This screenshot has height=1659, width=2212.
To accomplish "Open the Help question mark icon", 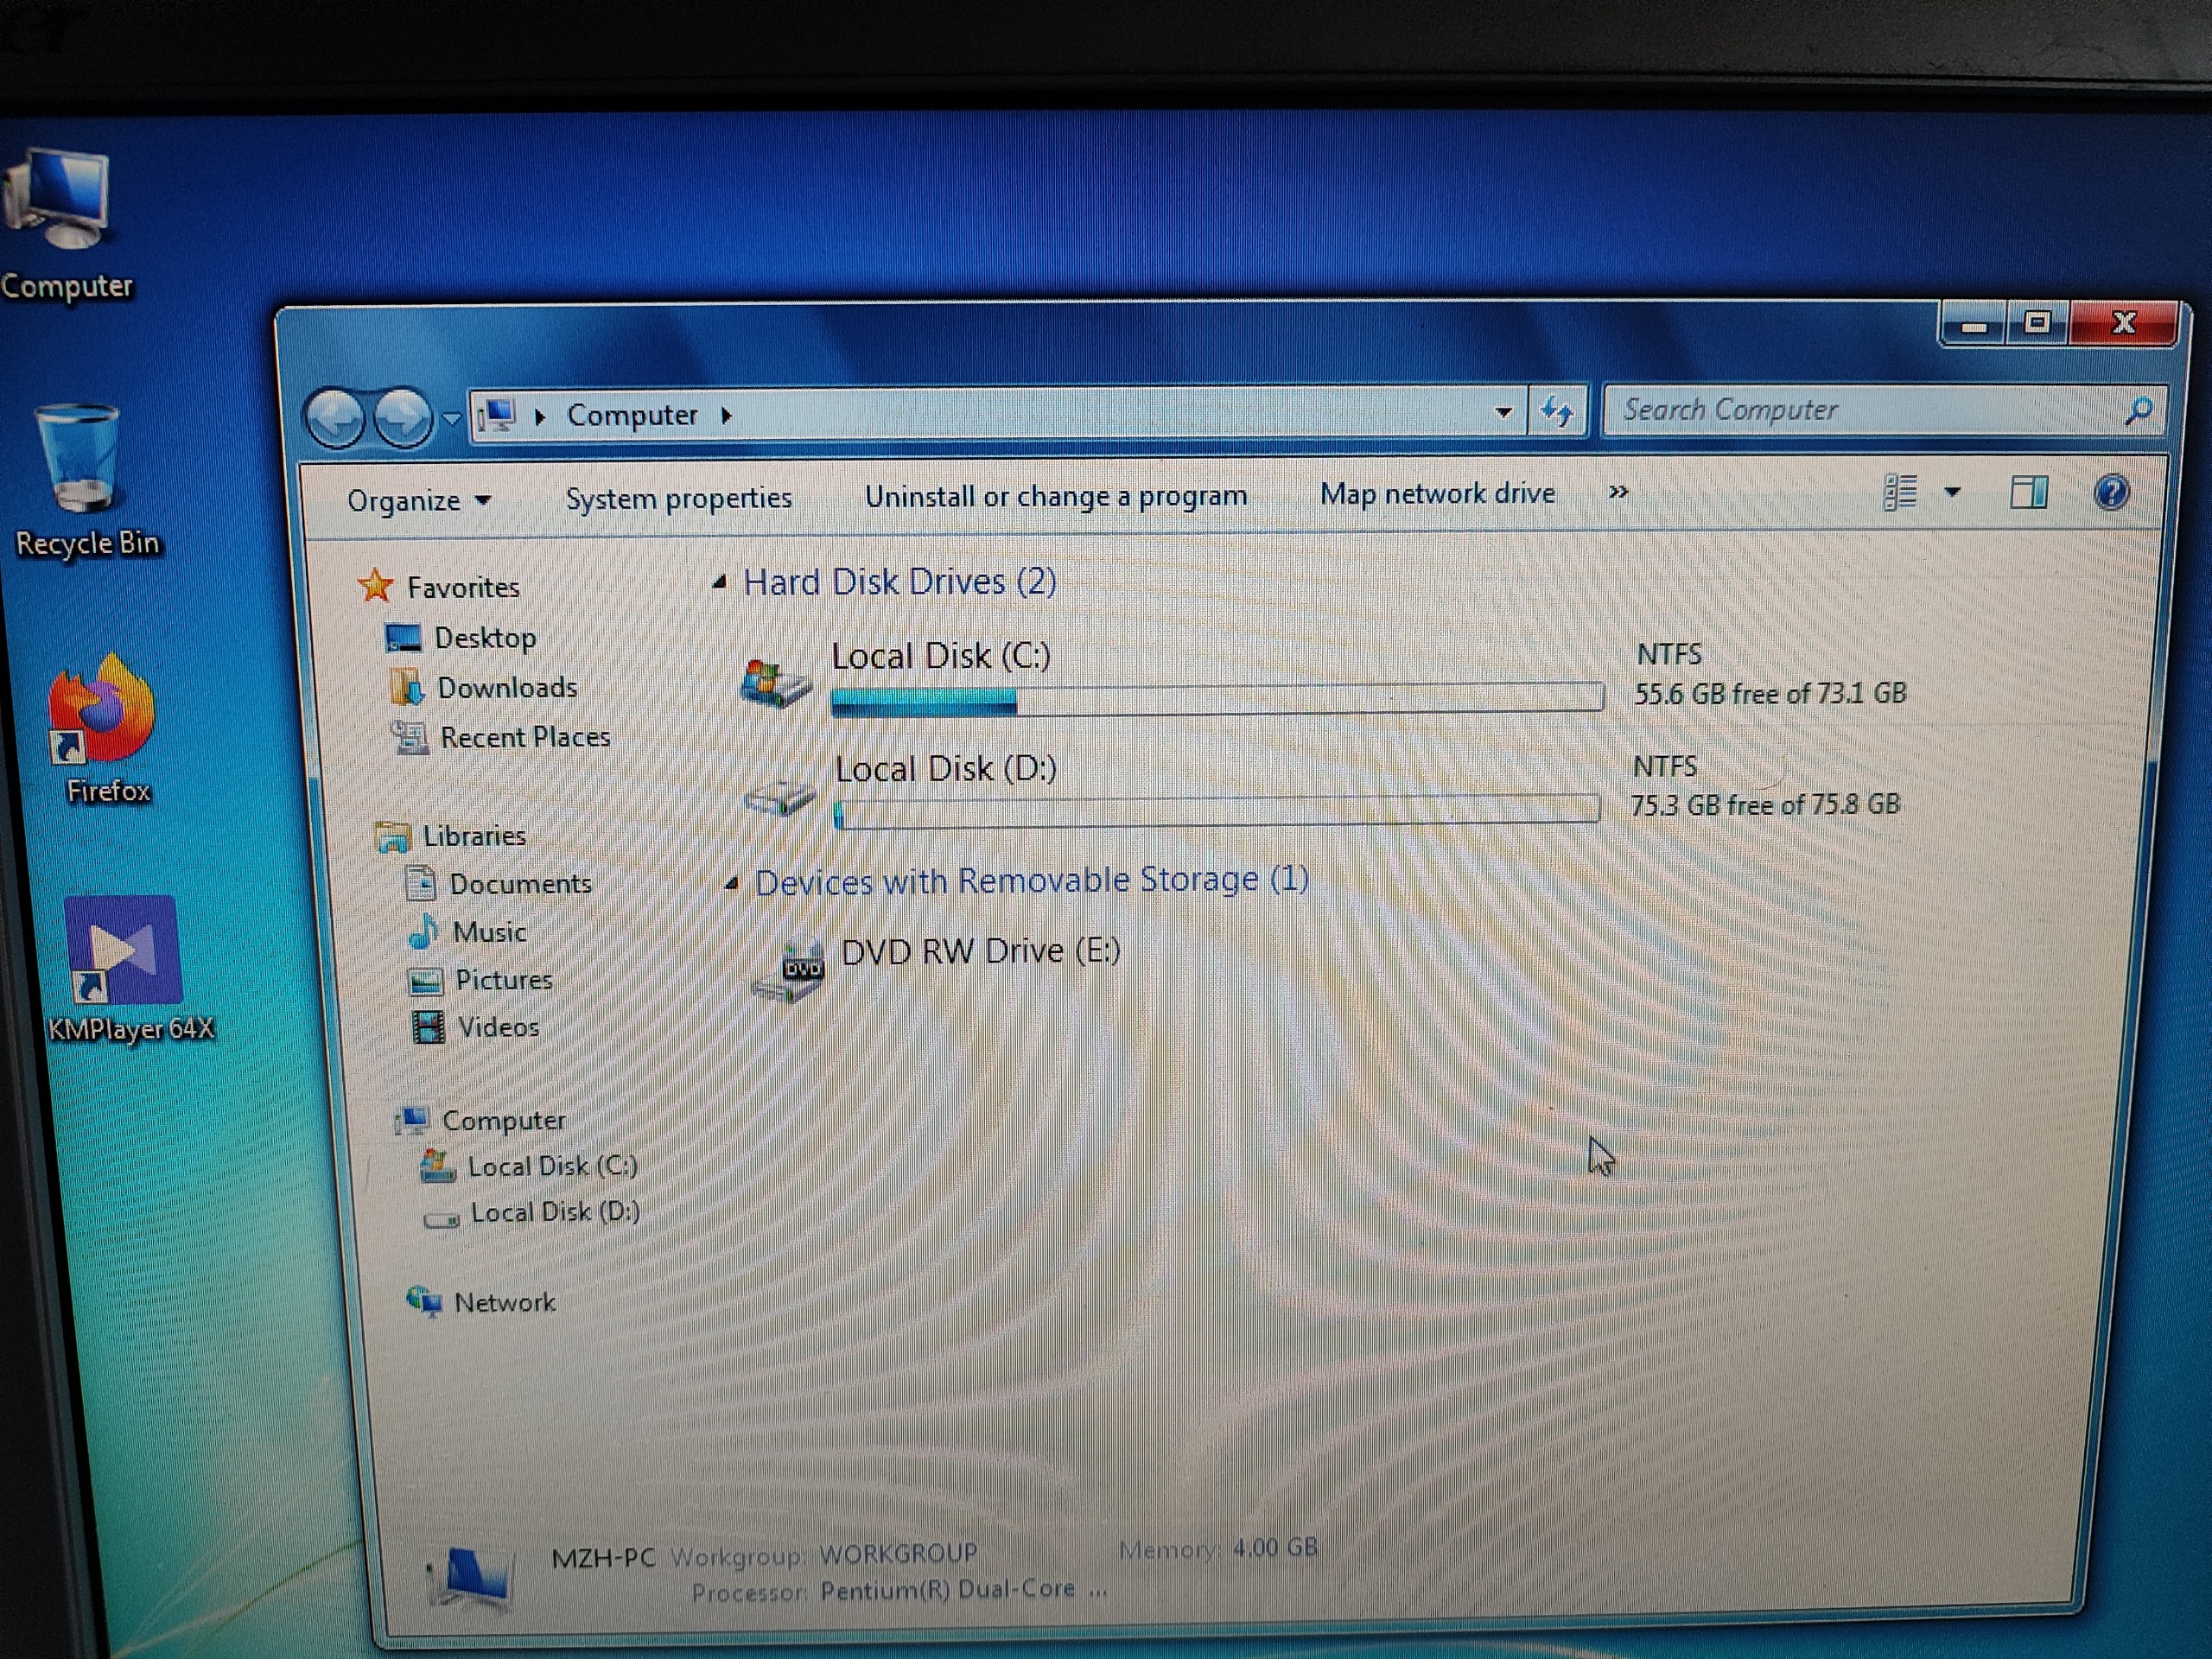I will point(2110,491).
